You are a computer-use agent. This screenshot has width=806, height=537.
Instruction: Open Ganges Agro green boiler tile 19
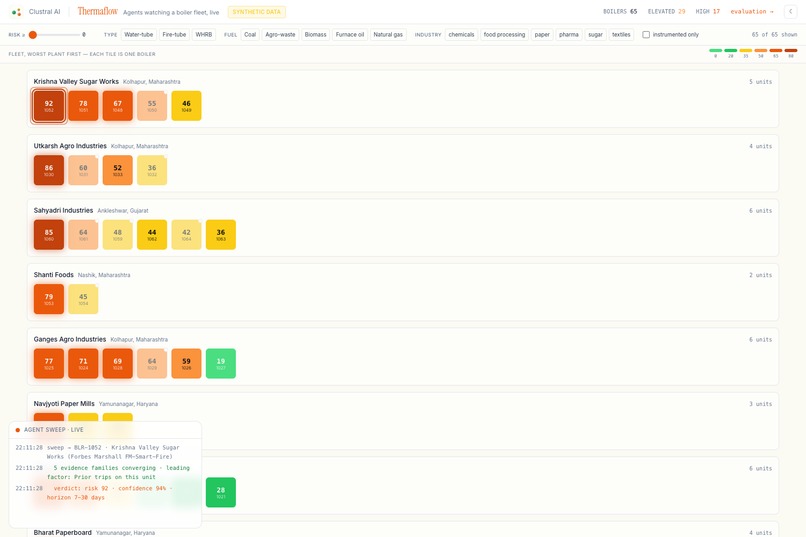(221, 363)
